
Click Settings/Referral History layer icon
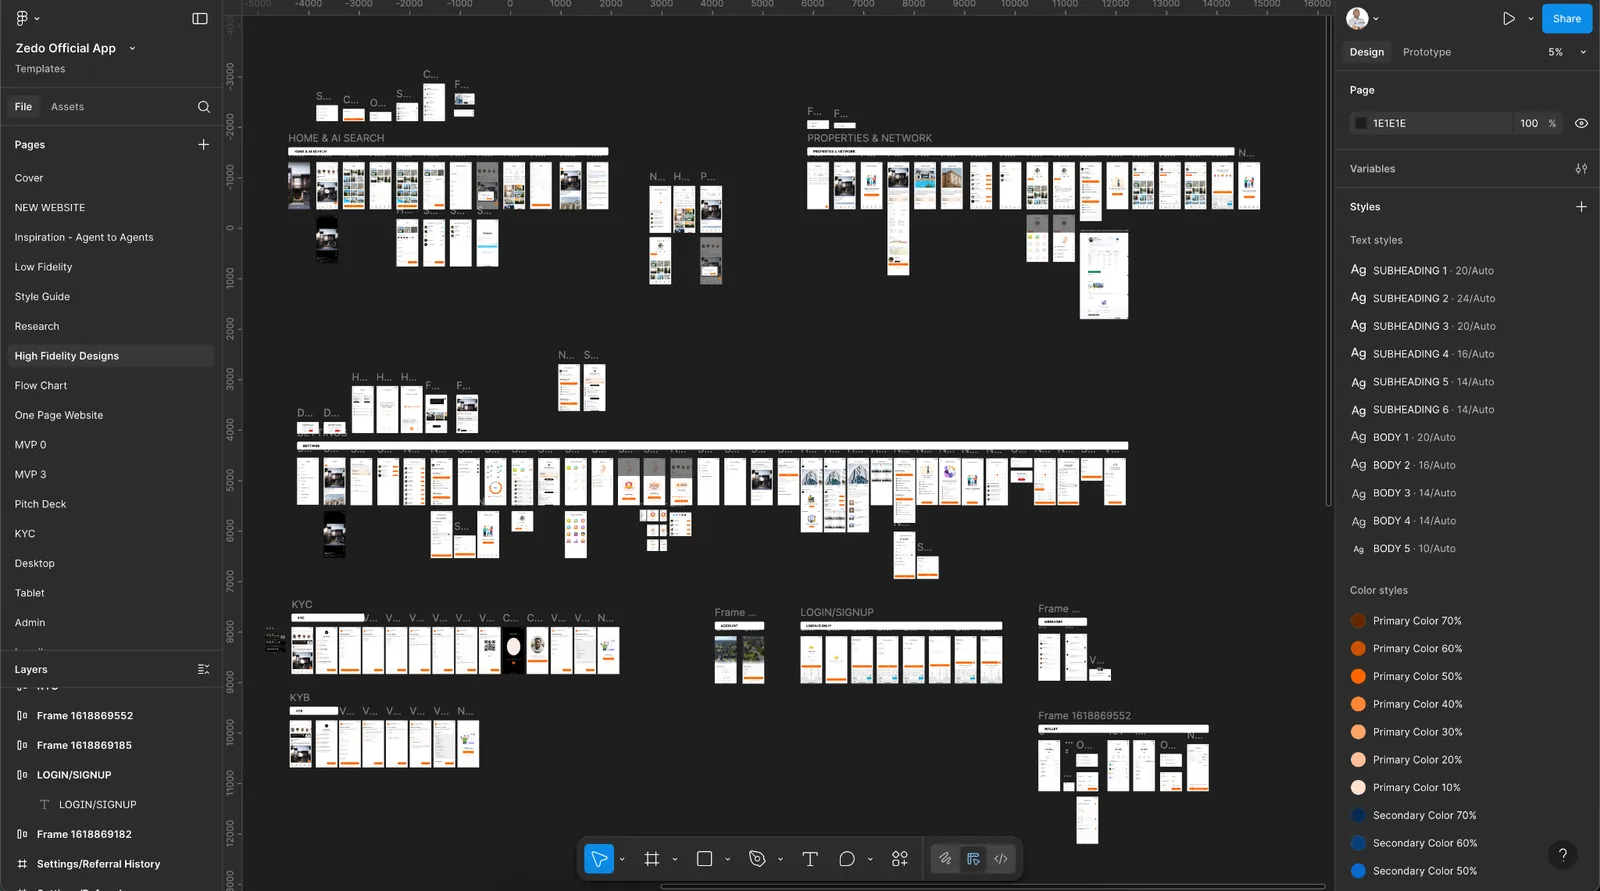click(22, 864)
